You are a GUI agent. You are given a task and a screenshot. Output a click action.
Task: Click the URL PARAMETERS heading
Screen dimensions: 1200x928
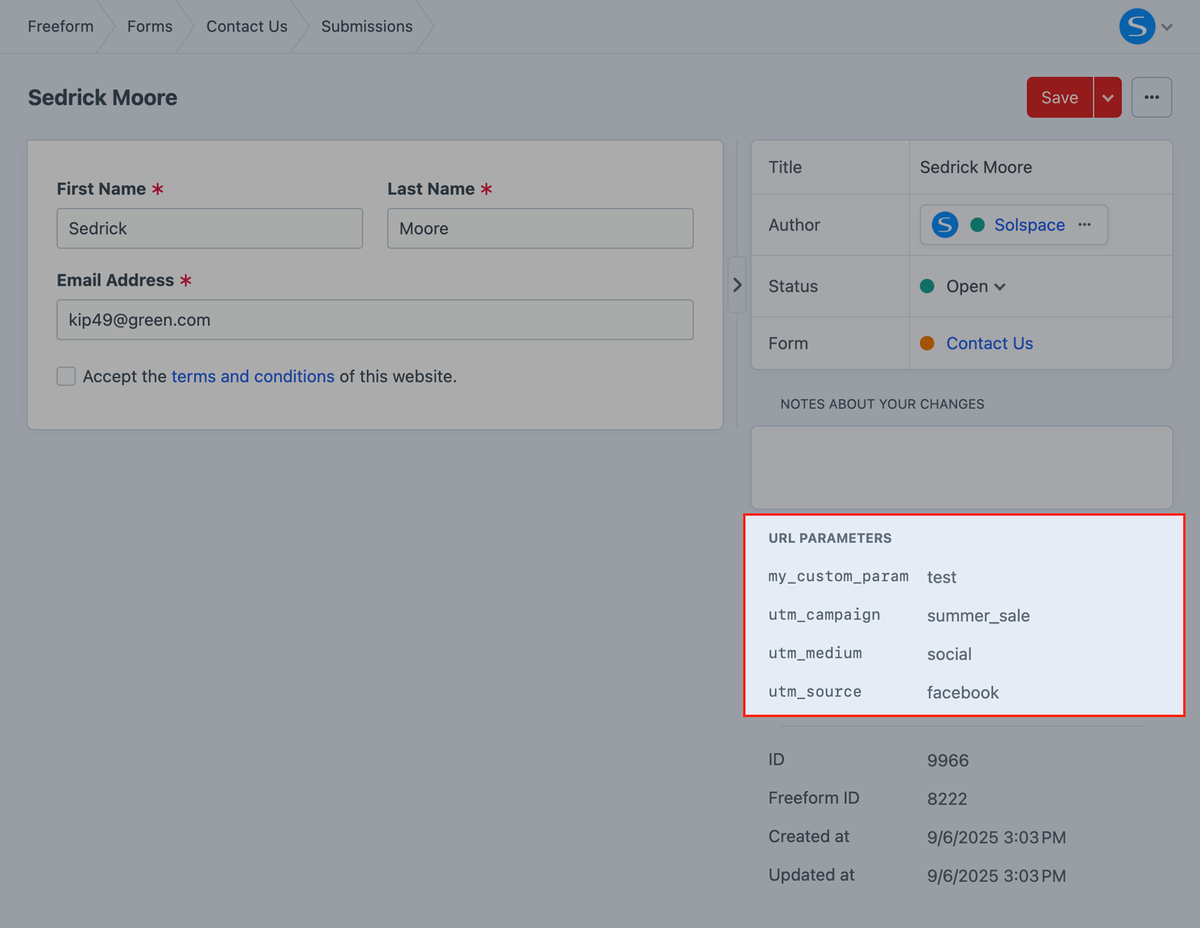830,538
